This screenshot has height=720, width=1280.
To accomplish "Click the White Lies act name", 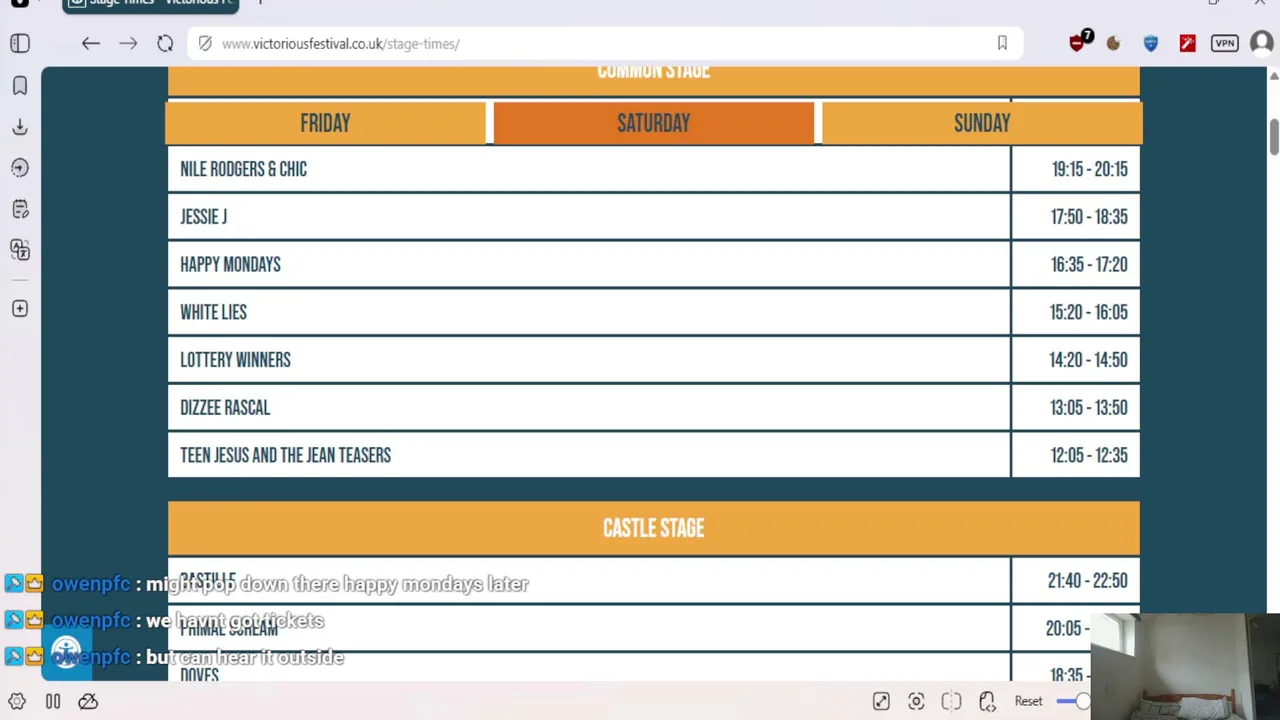I will tap(213, 312).
